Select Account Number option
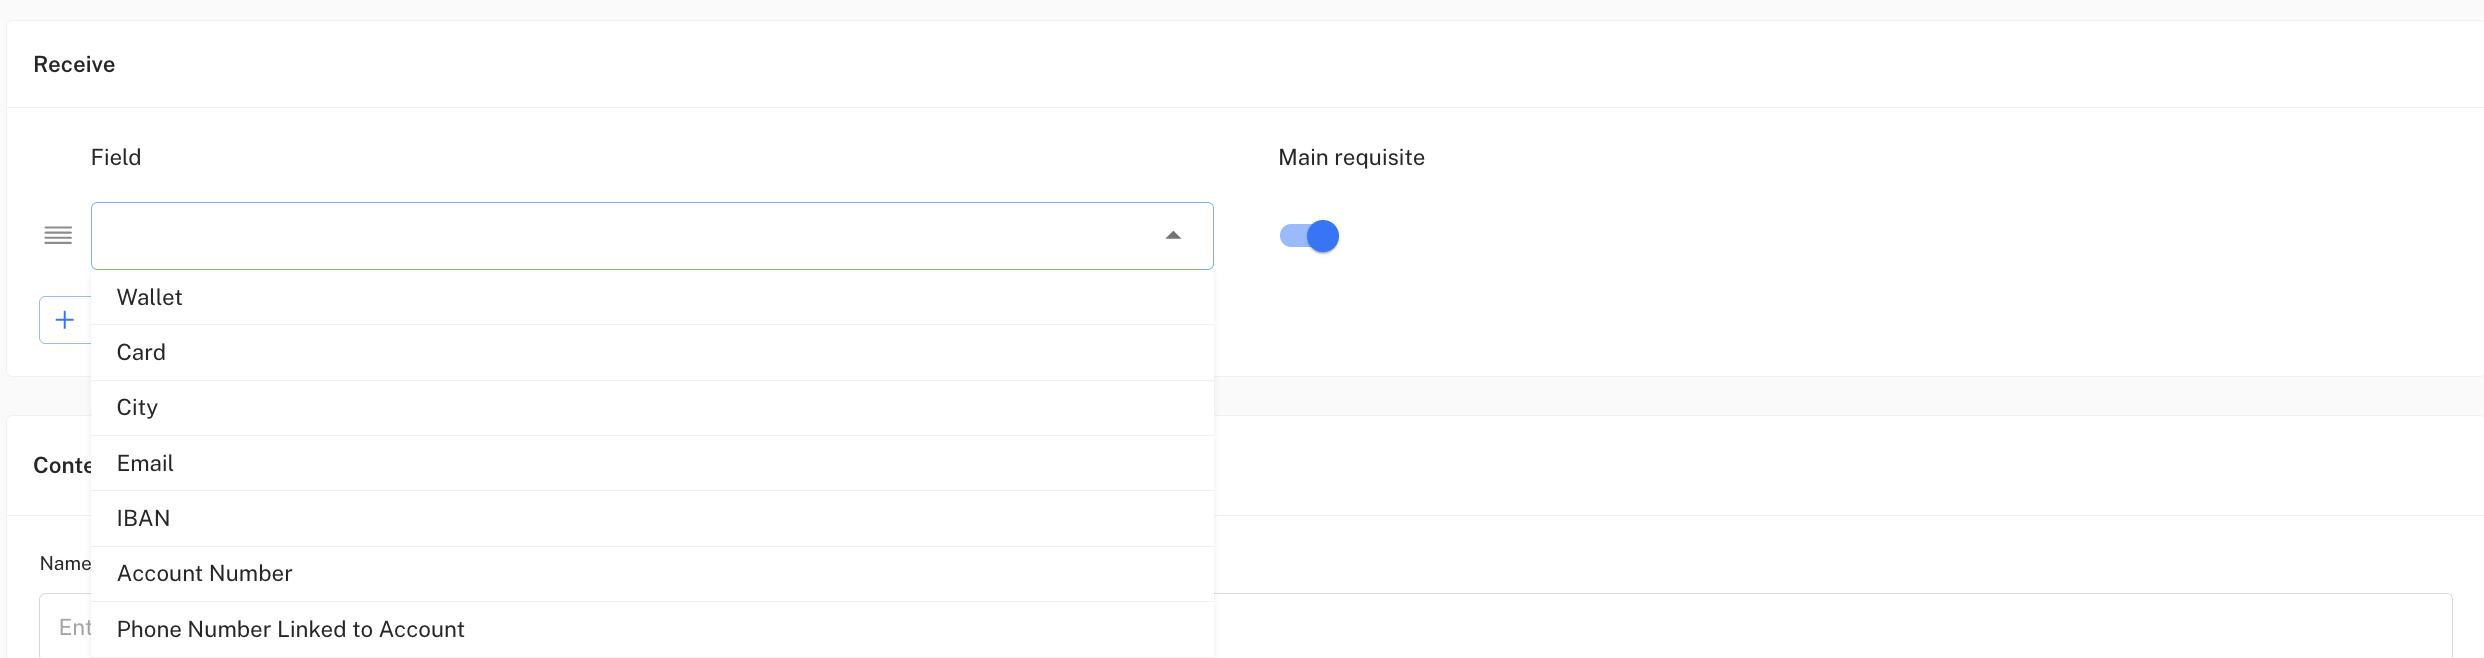 click(205, 574)
